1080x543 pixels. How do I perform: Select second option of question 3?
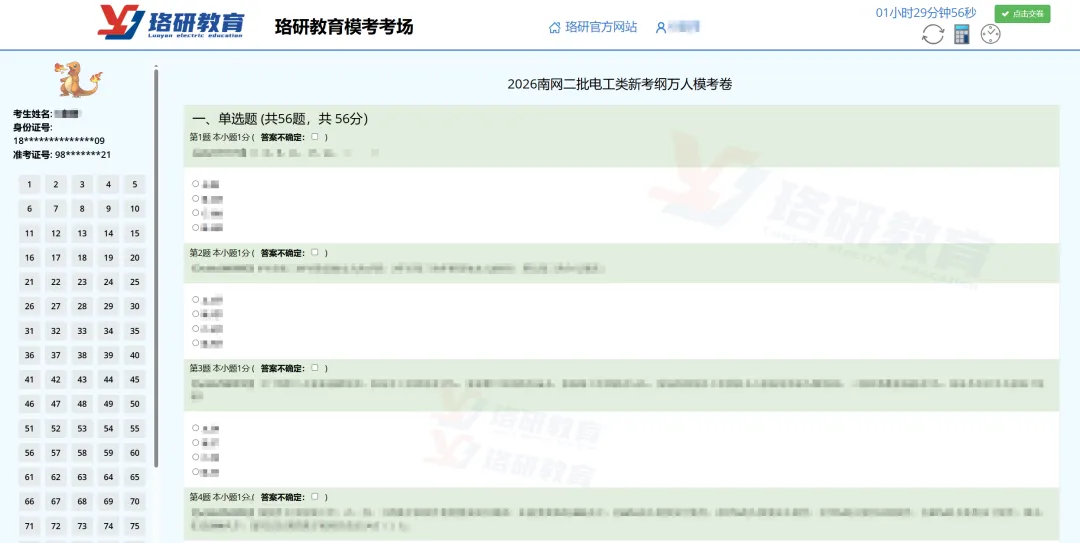point(196,442)
